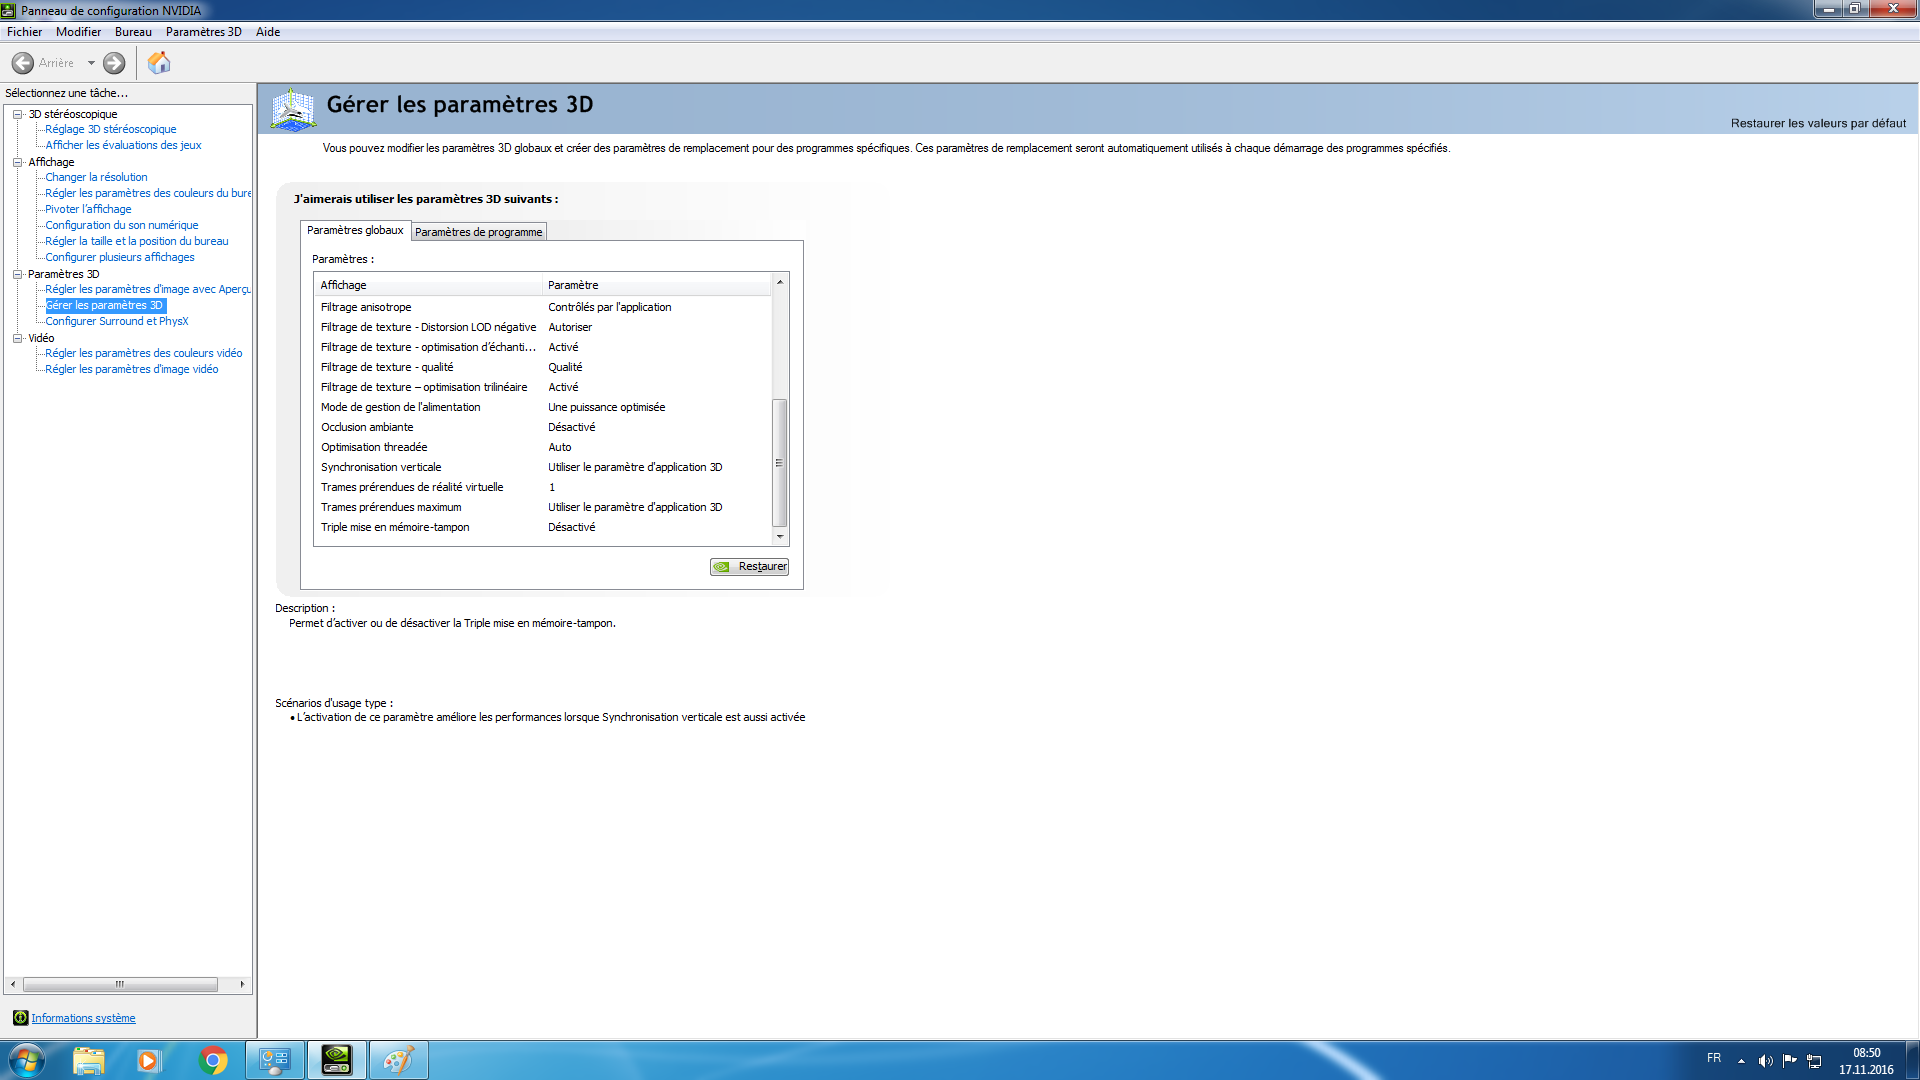
Task: Open Régler les paramètres des couleurs du bureau
Action: [x=148, y=193]
